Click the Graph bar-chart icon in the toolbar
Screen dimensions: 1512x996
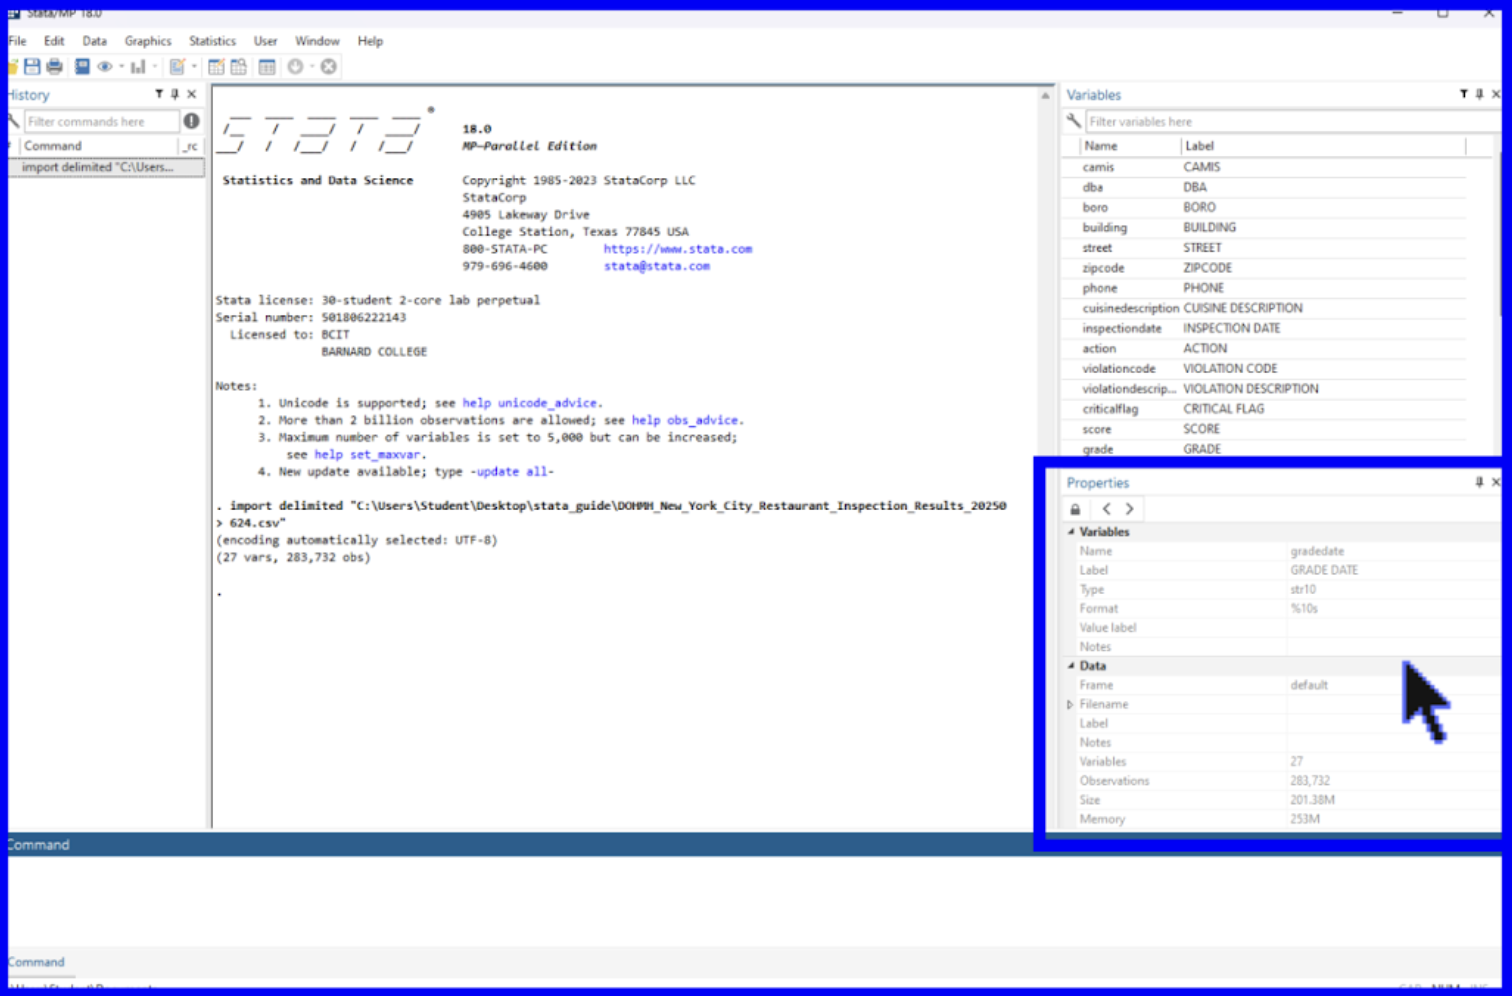point(138,67)
